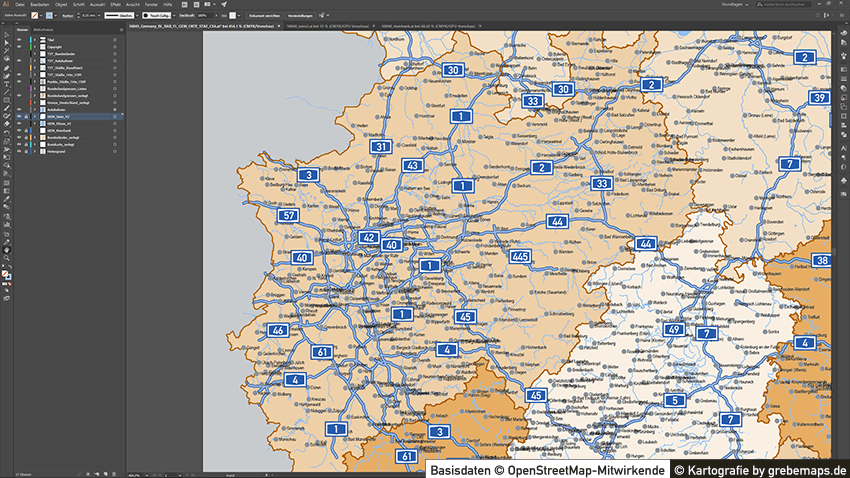Hide the Hintergrund layer
Viewport: 850px width, 478px height.
click(18, 153)
